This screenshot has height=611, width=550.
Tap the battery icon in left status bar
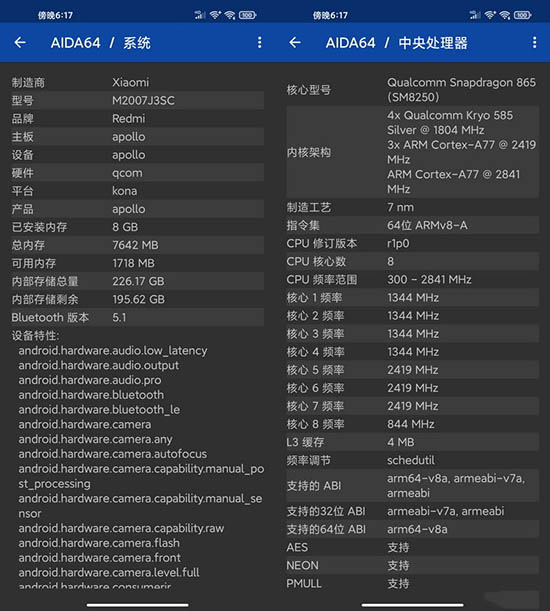[x=248, y=15]
